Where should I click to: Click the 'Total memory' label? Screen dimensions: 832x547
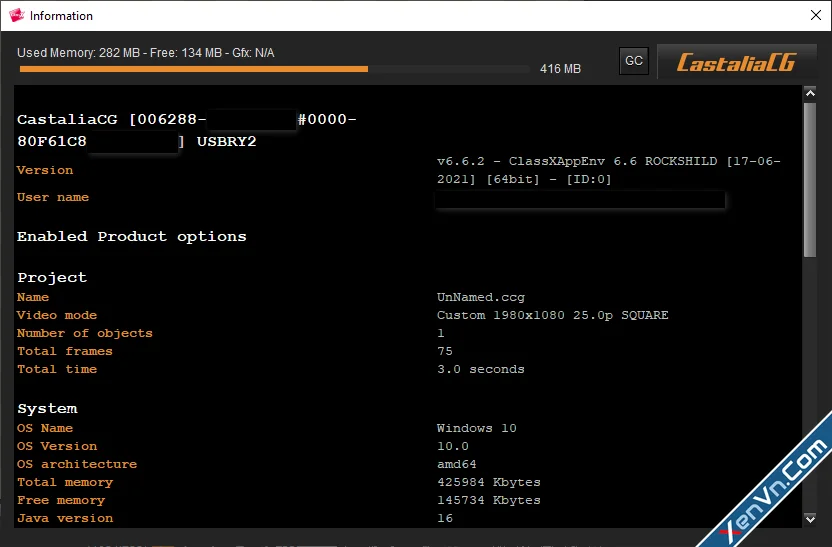65,482
